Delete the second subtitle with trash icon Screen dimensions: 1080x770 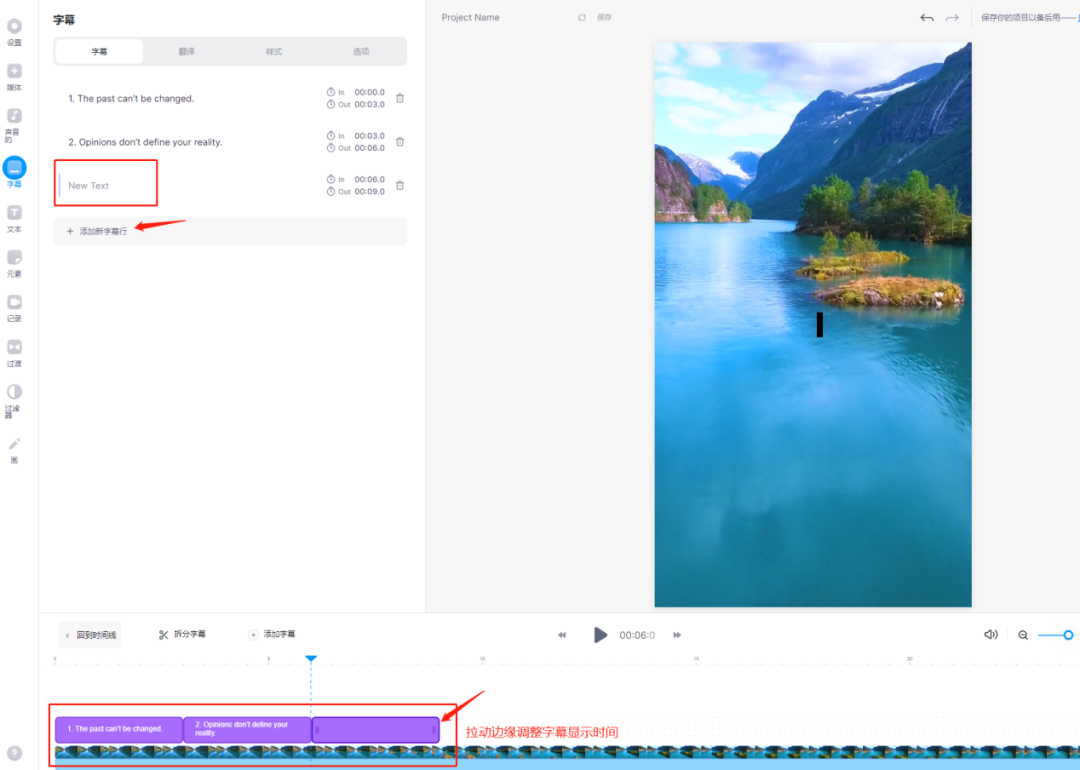[400, 142]
